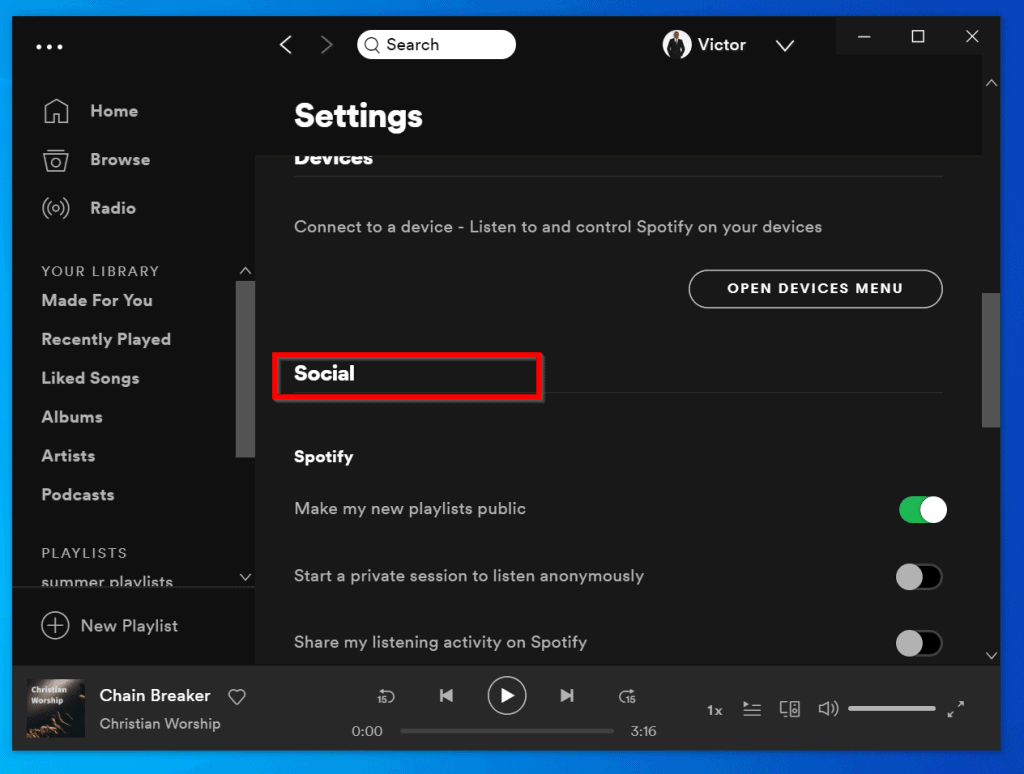Adjust the volume slider
1024x774 pixels.
click(x=891, y=709)
